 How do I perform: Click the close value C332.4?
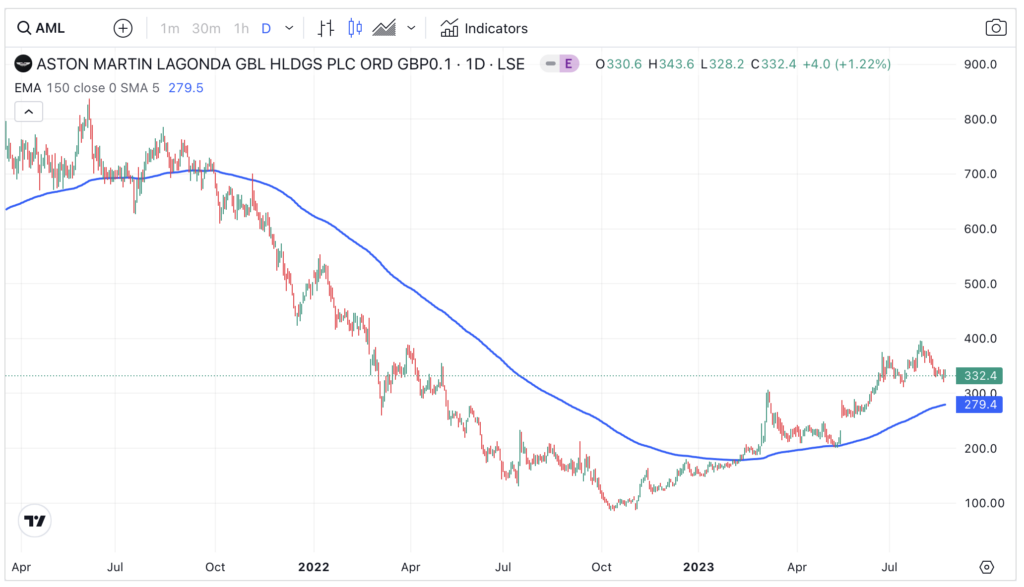pyautogui.click(x=773, y=64)
